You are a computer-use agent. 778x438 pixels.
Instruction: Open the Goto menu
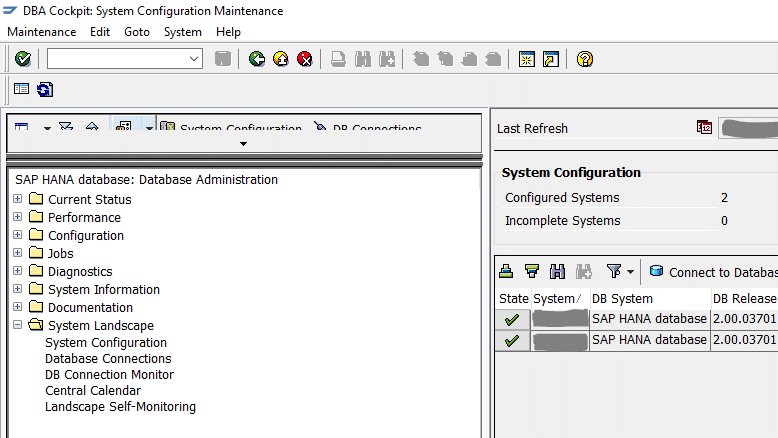click(136, 32)
